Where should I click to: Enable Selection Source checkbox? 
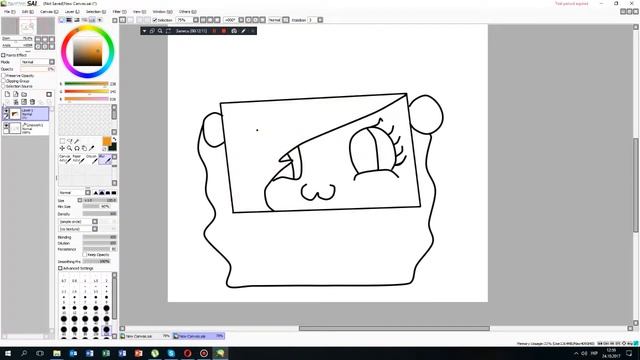3,86
